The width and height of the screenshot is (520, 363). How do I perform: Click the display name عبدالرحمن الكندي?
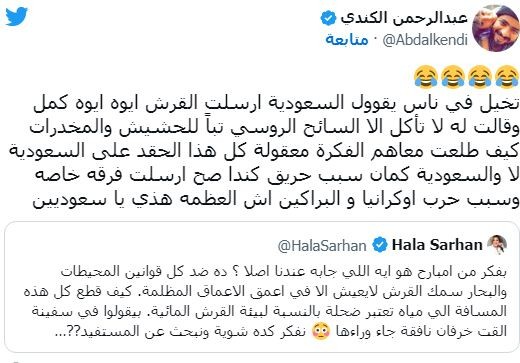point(403,17)
